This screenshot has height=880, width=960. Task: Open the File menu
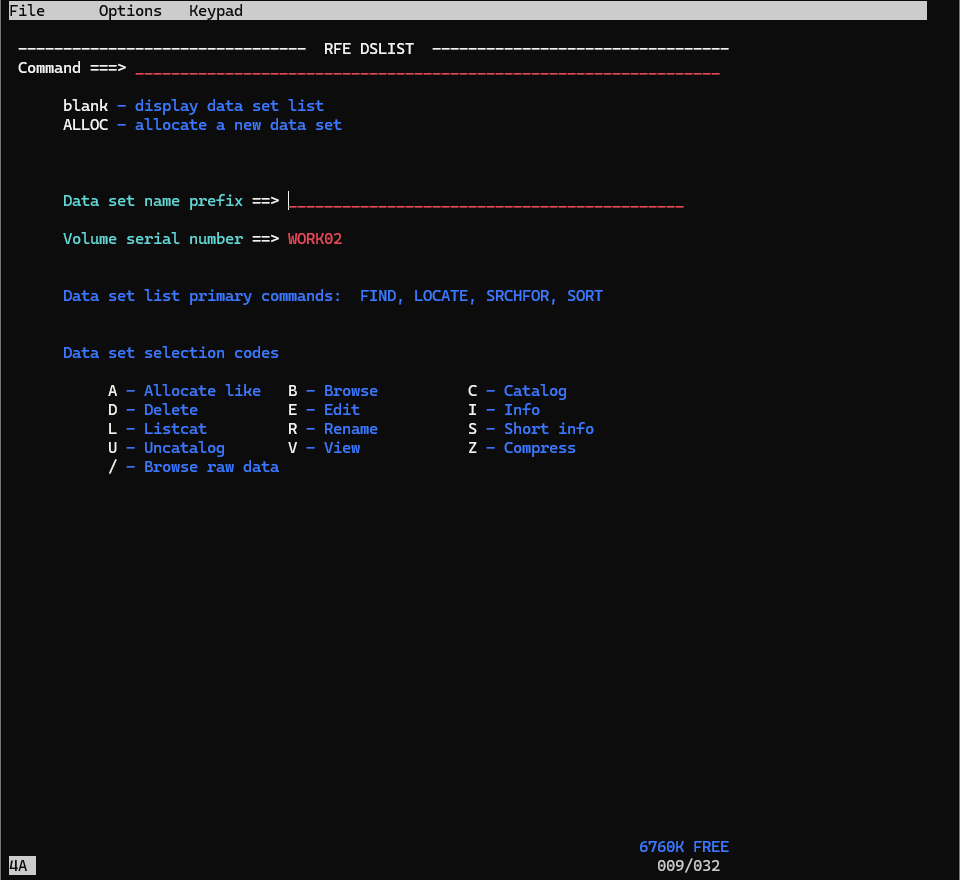[x=27, y=11]
